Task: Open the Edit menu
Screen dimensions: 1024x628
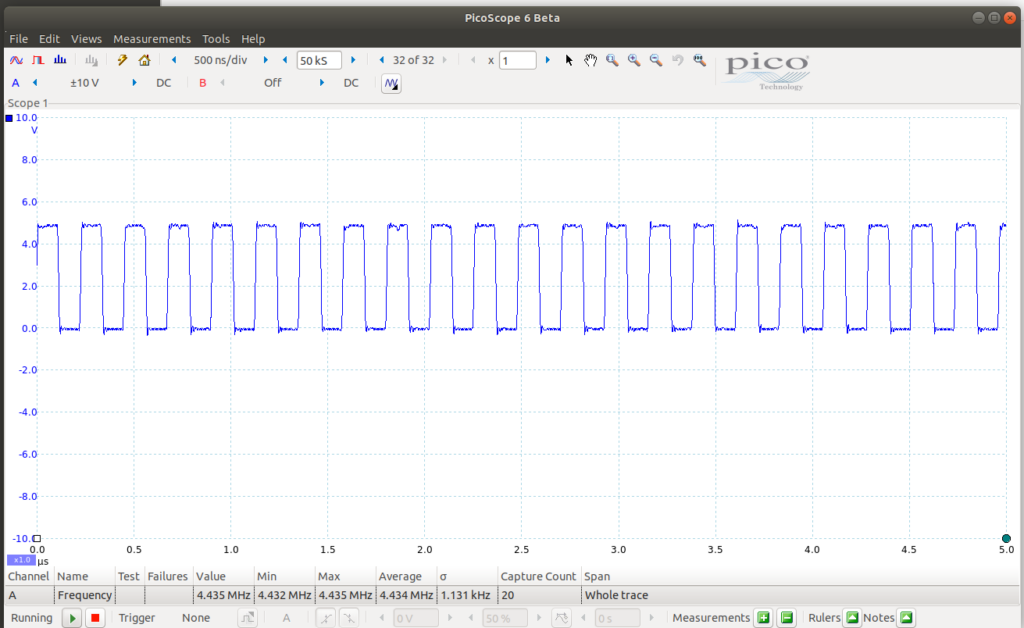Action: (49, 39)
